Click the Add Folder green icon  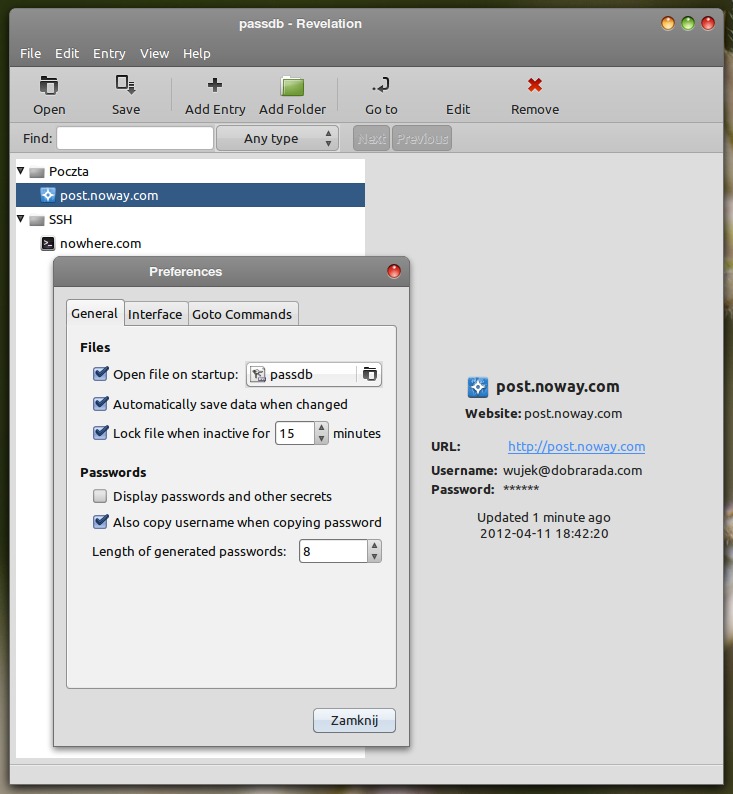pyautogui.click(x=292, y=86)
